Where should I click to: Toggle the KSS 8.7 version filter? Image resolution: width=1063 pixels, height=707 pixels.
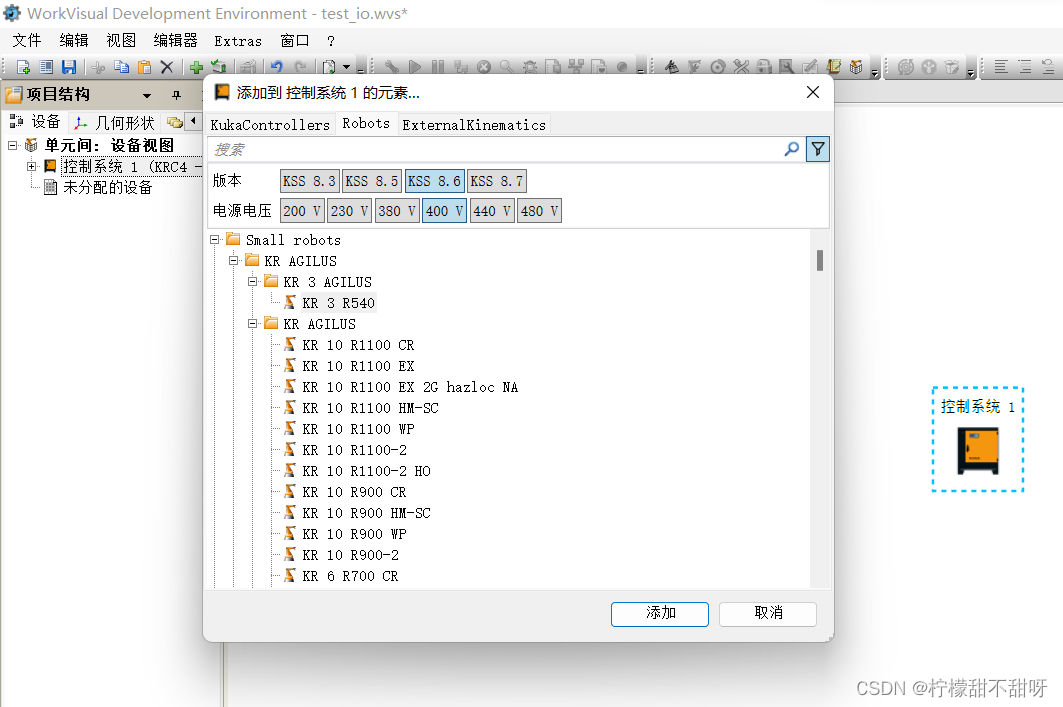point(497,181)
